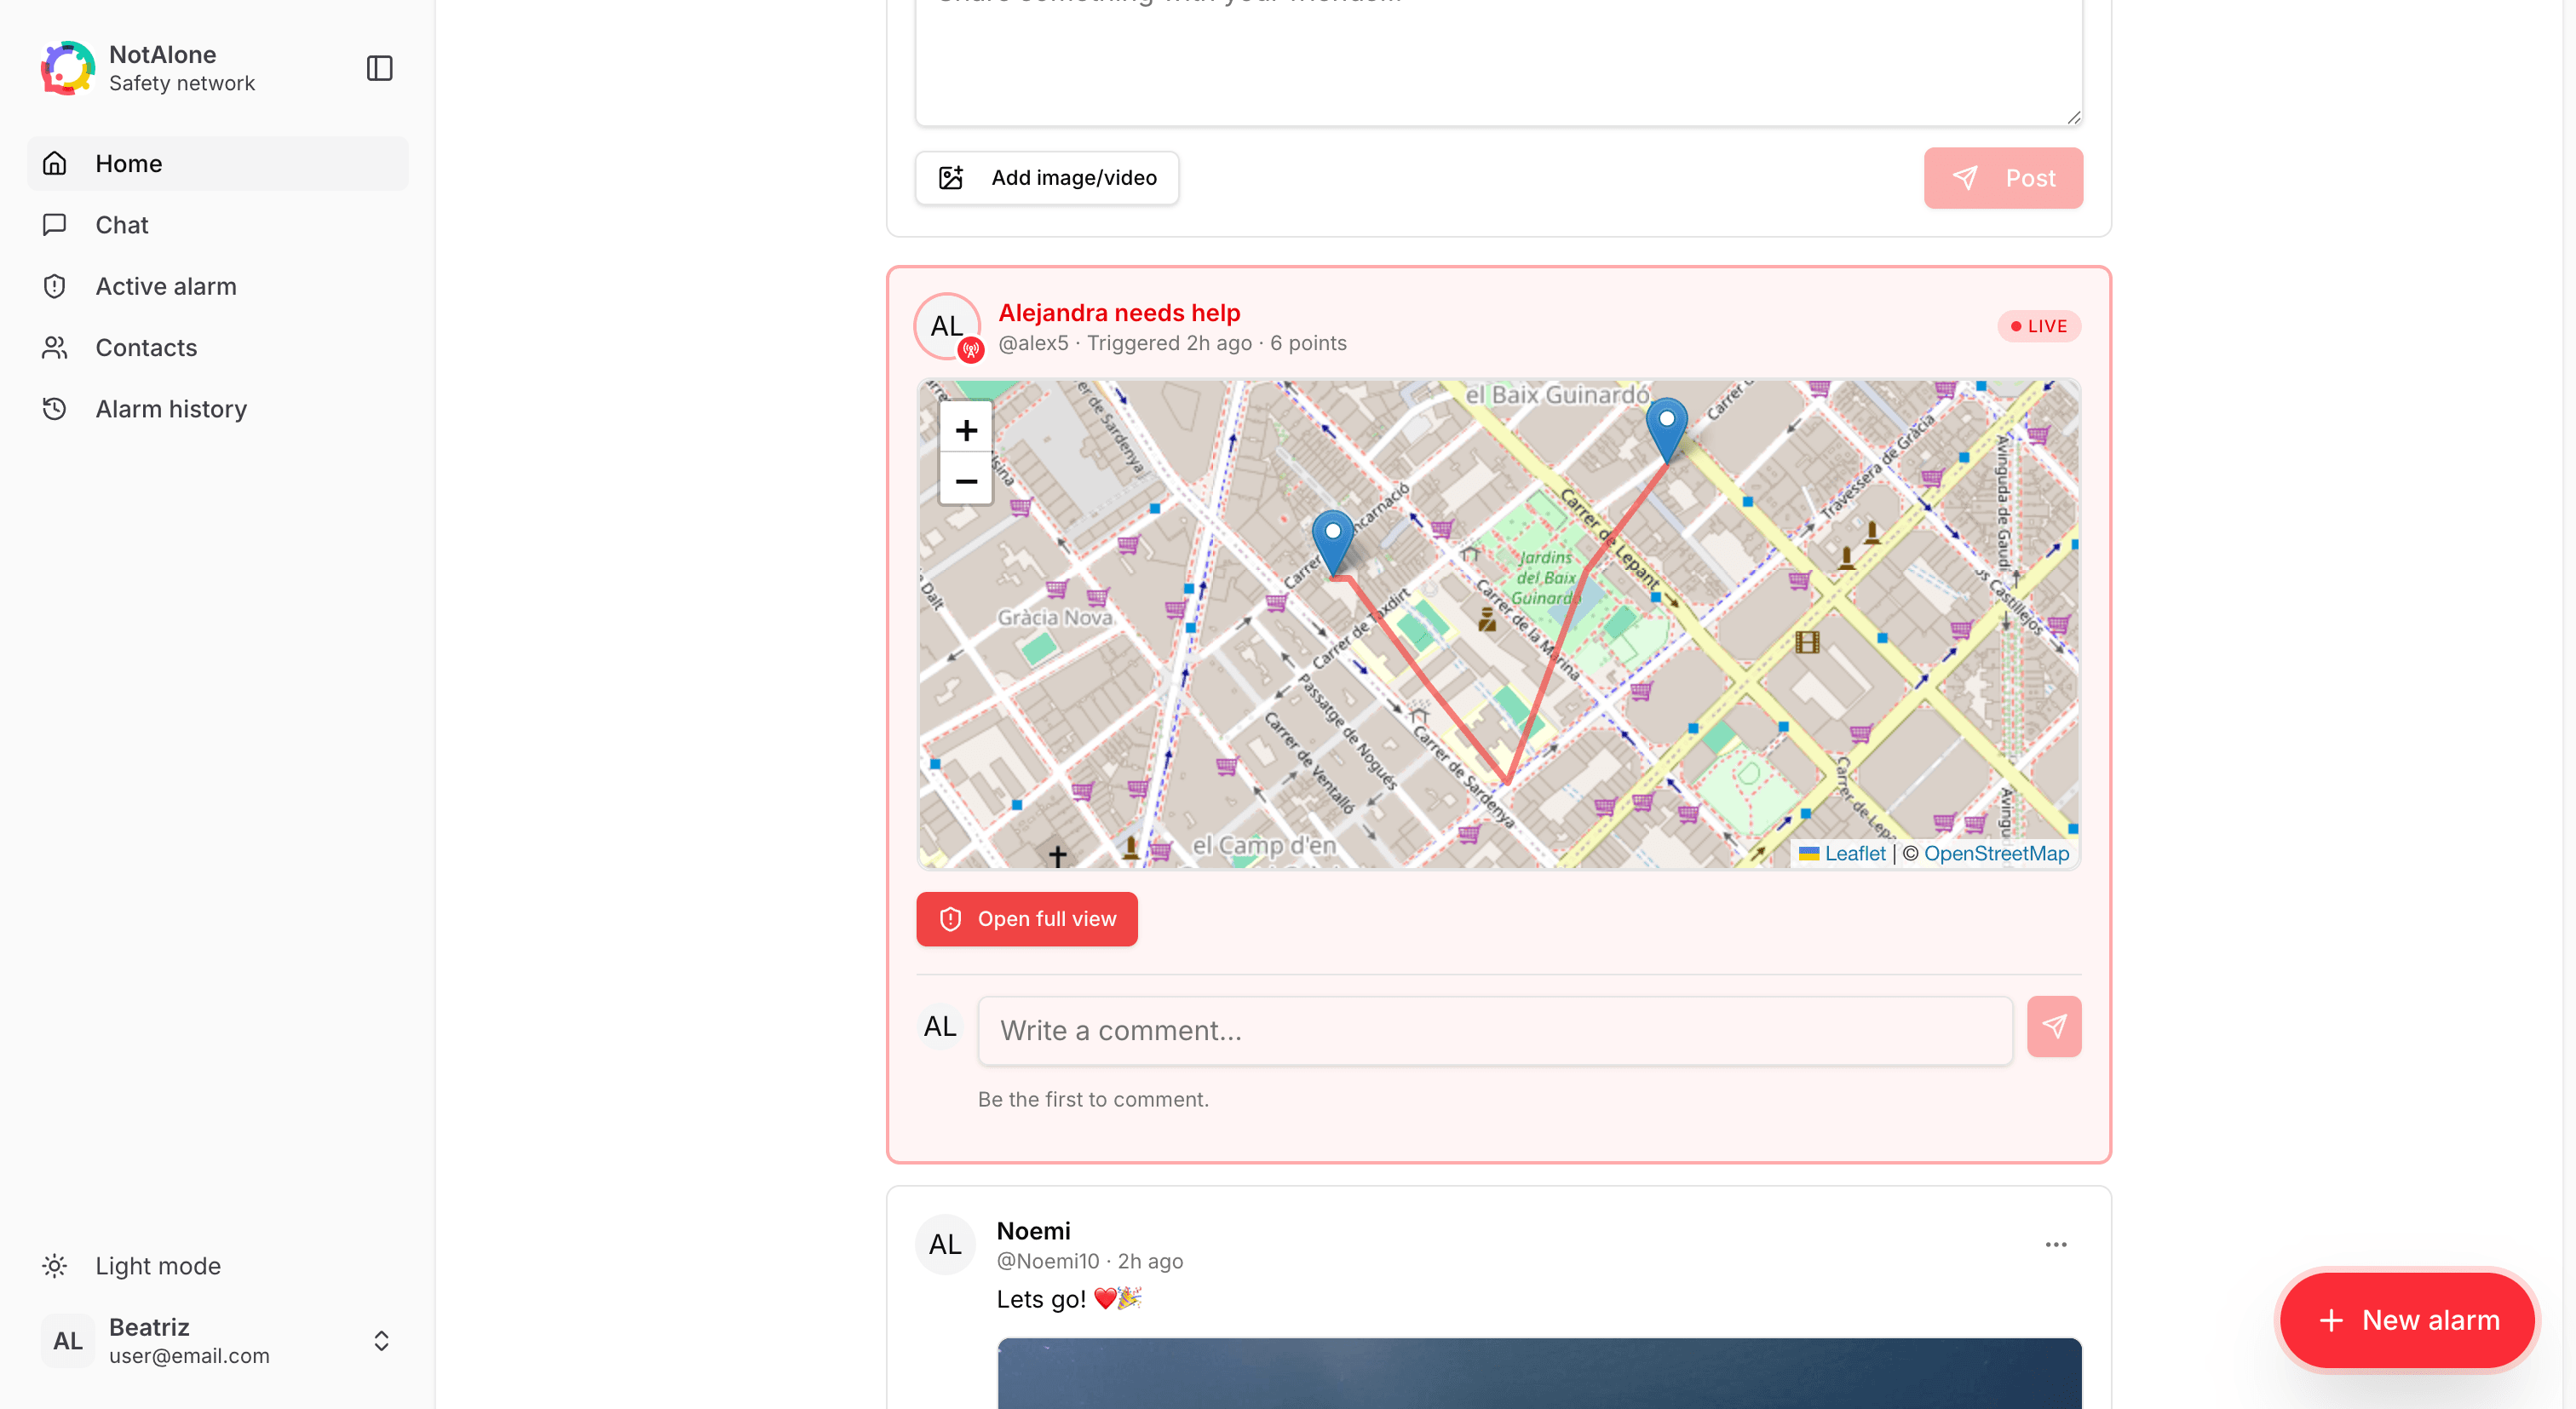
Task: View Alarm history
Action: [218, 409]
